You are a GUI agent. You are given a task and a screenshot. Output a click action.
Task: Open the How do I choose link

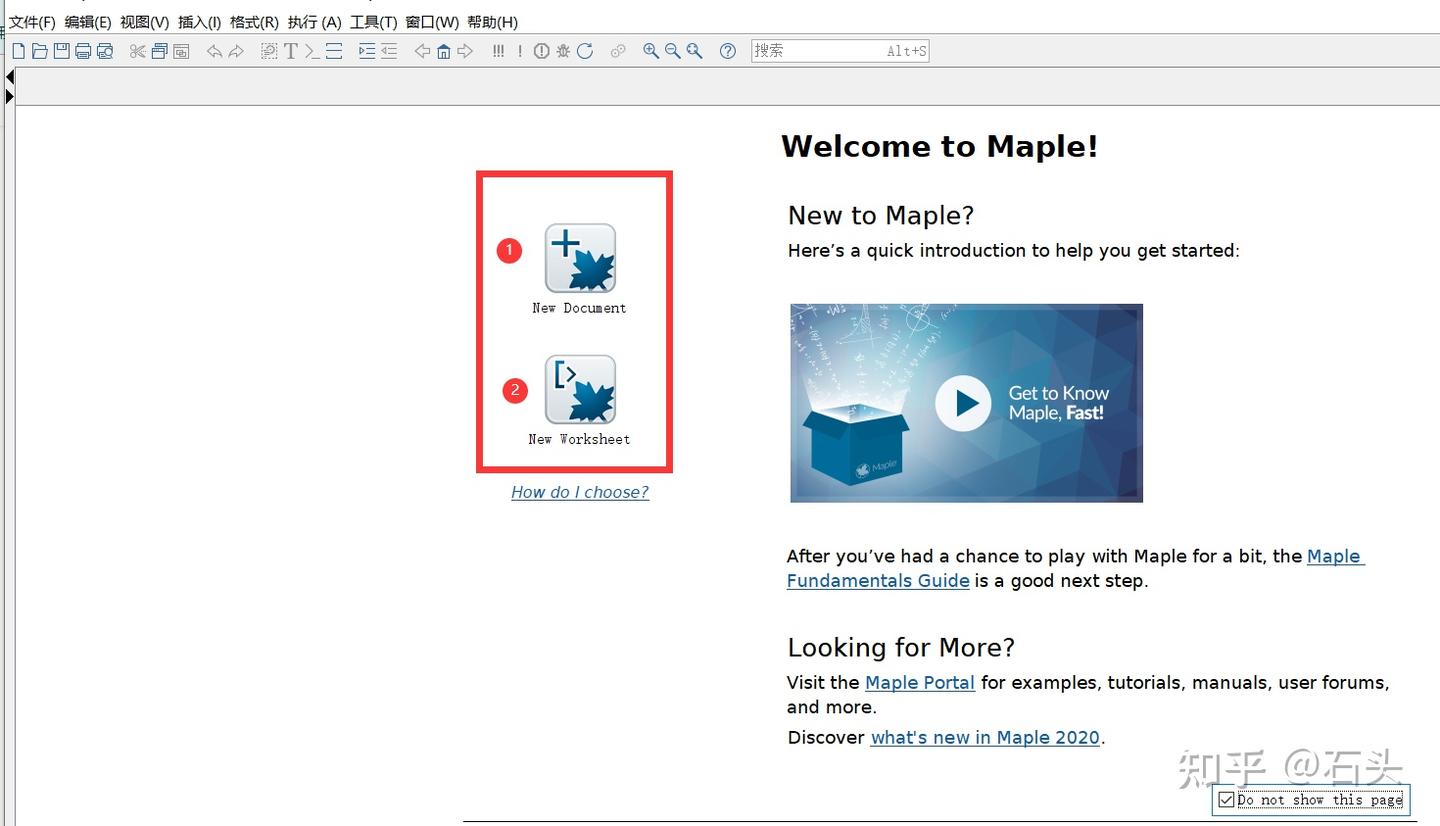point(579,492)
